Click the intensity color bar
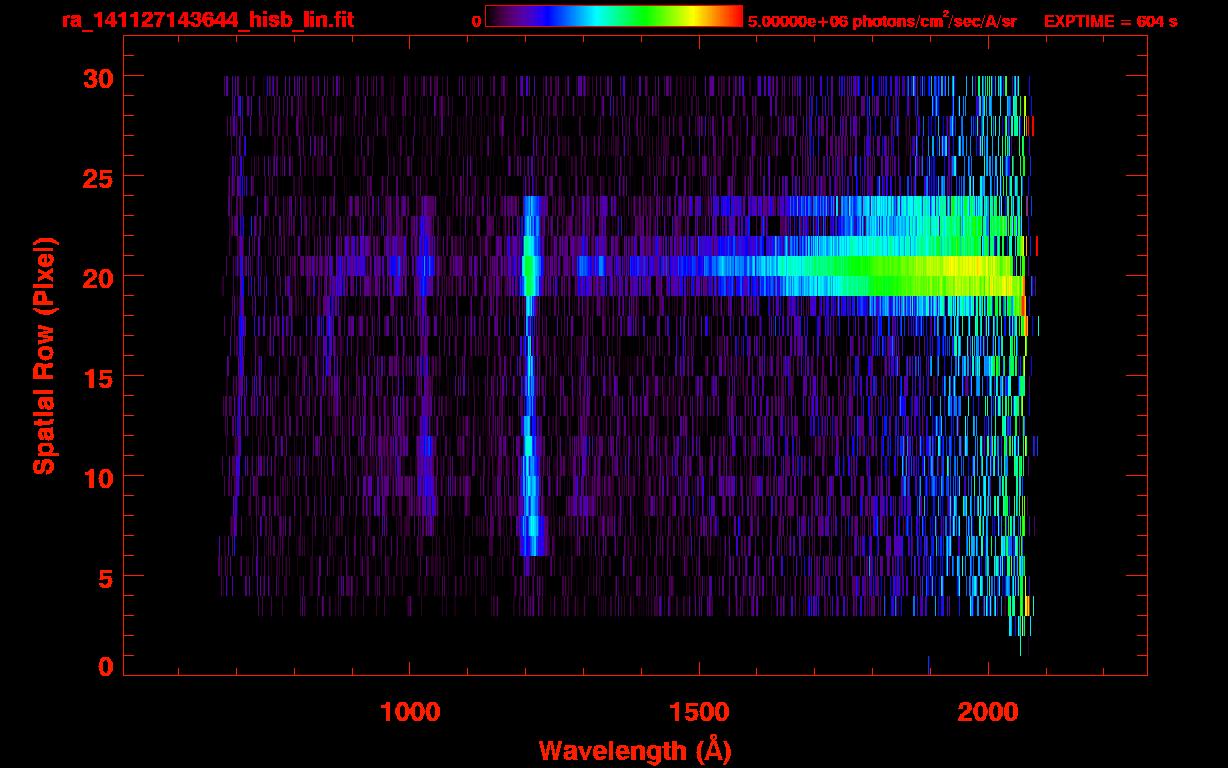 [x=614, y=16]
